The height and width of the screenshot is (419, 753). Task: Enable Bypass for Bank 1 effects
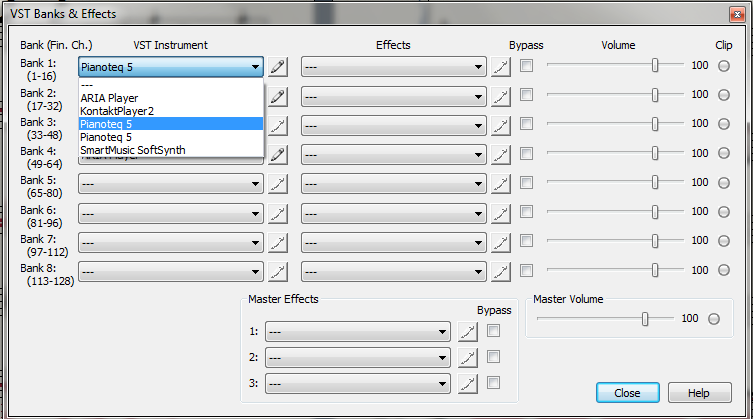pos(526,65)
